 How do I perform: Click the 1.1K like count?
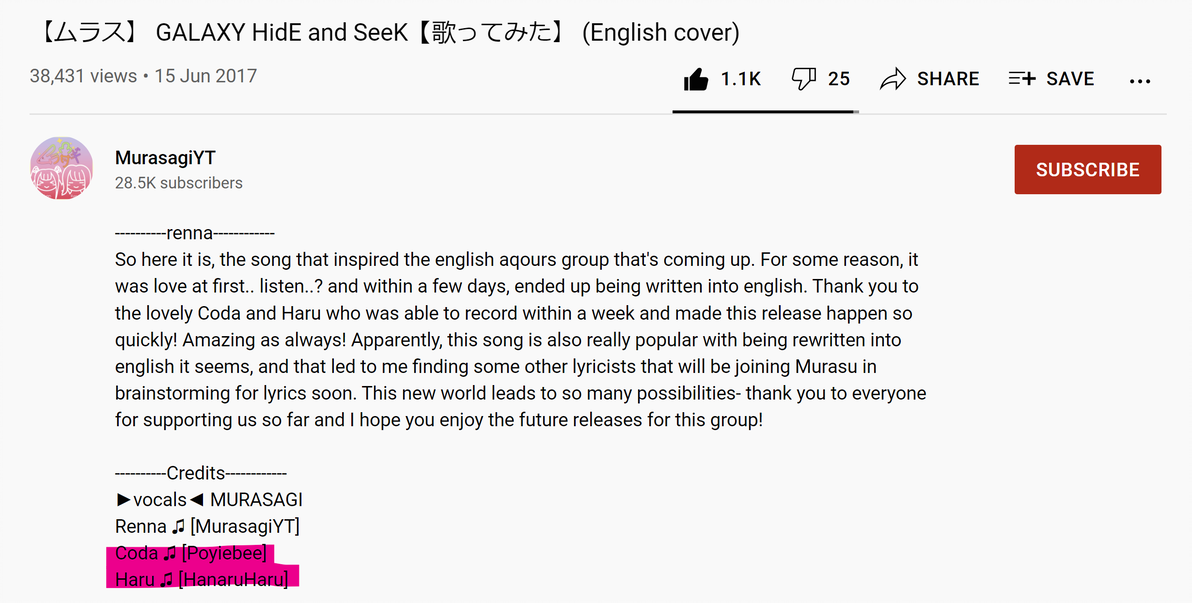point(741,79)
